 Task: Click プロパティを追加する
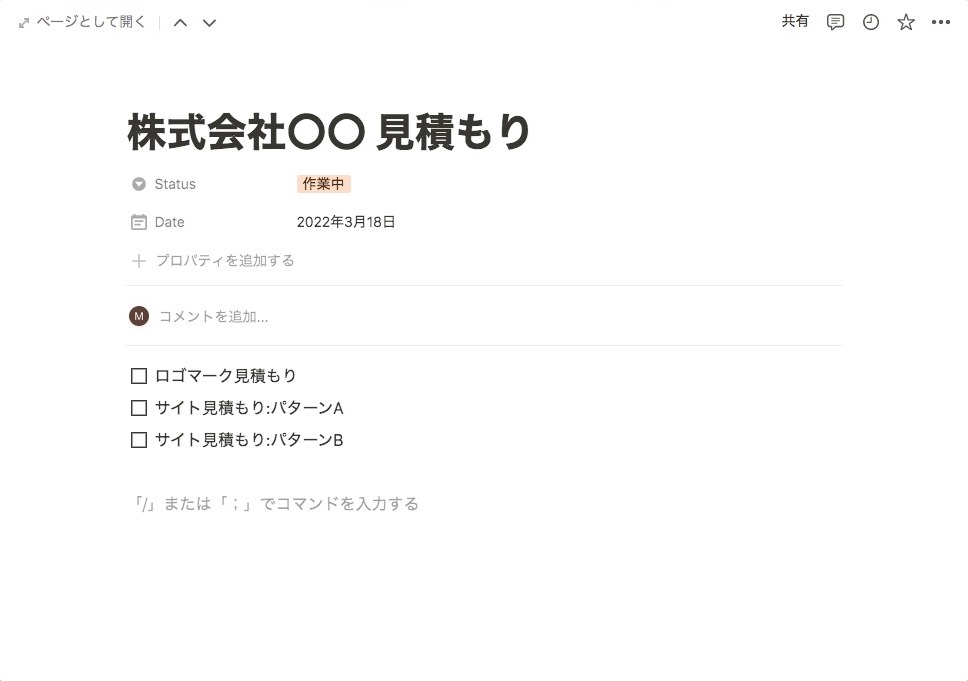[225, 261]
